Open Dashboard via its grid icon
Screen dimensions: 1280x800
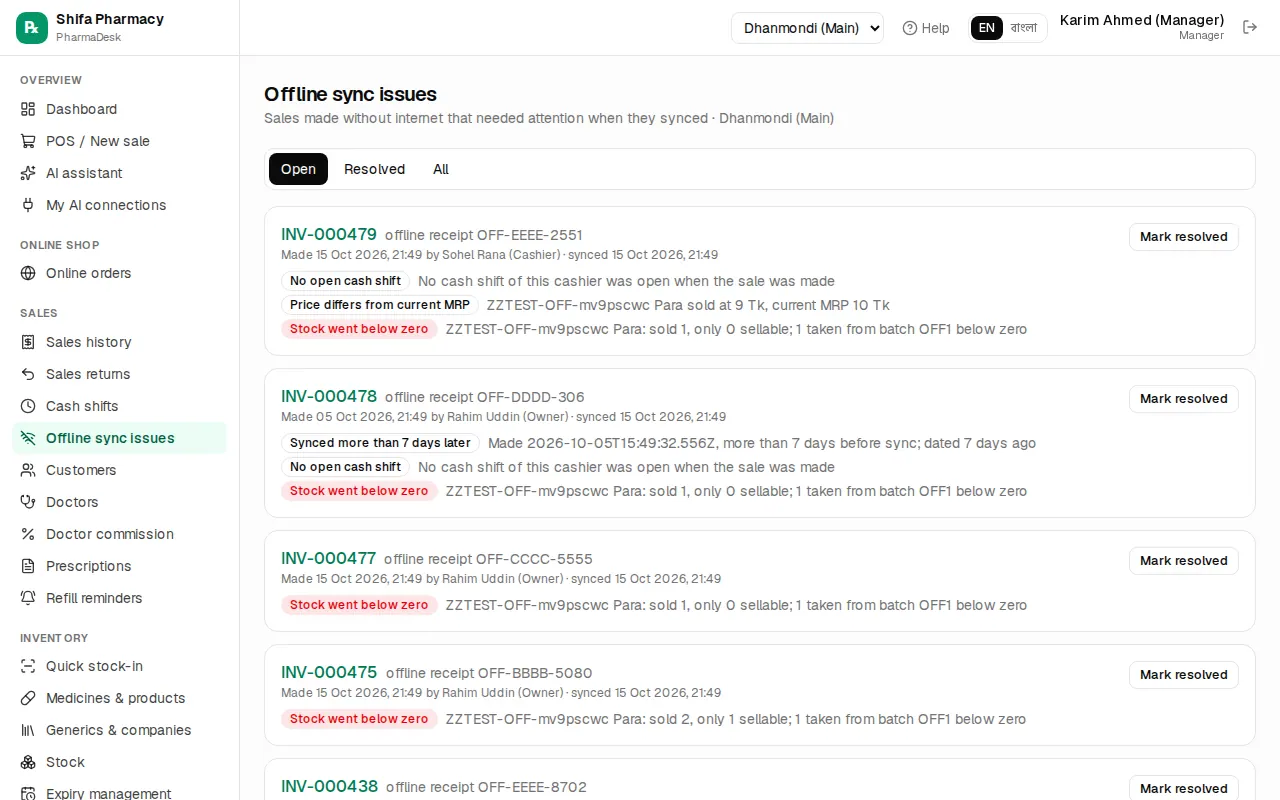[x=28, y=109]
